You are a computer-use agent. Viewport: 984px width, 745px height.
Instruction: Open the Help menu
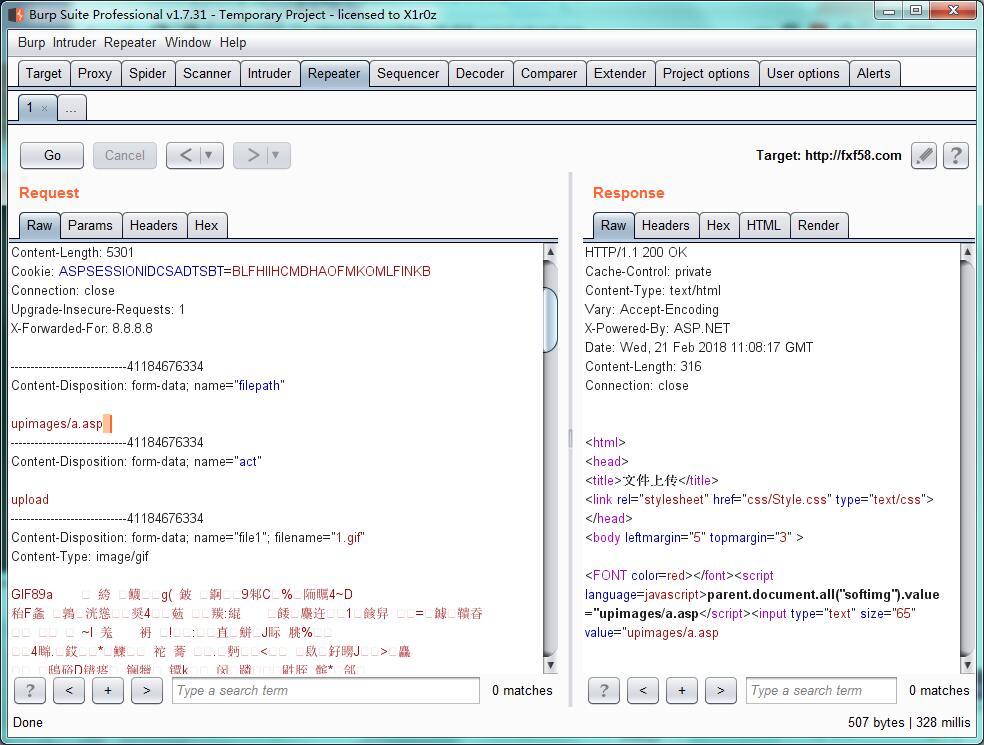(233, 42)
